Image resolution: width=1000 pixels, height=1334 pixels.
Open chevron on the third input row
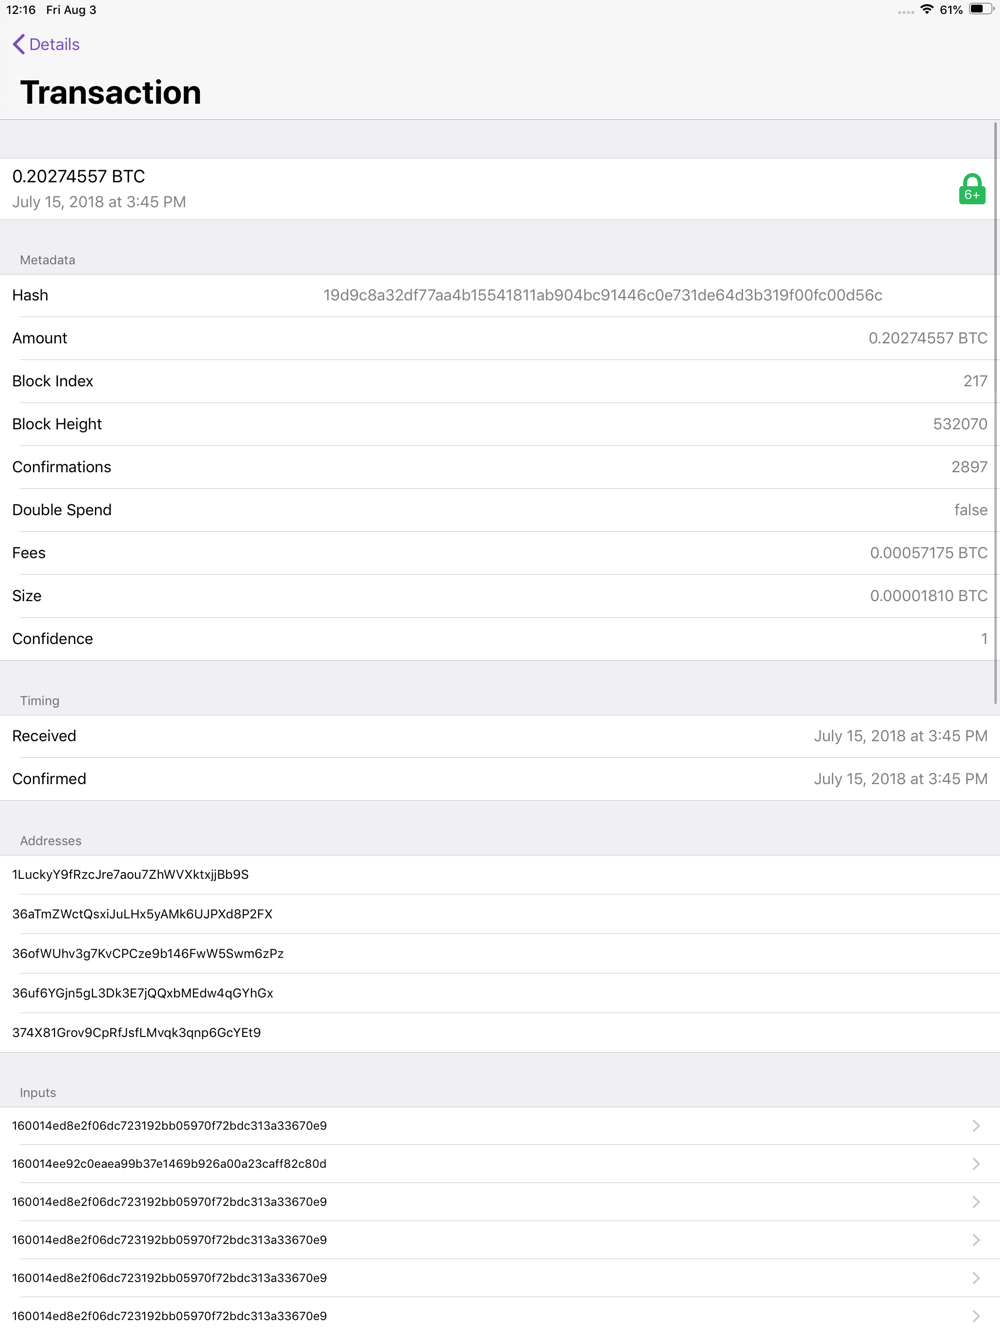[976, 1202]
